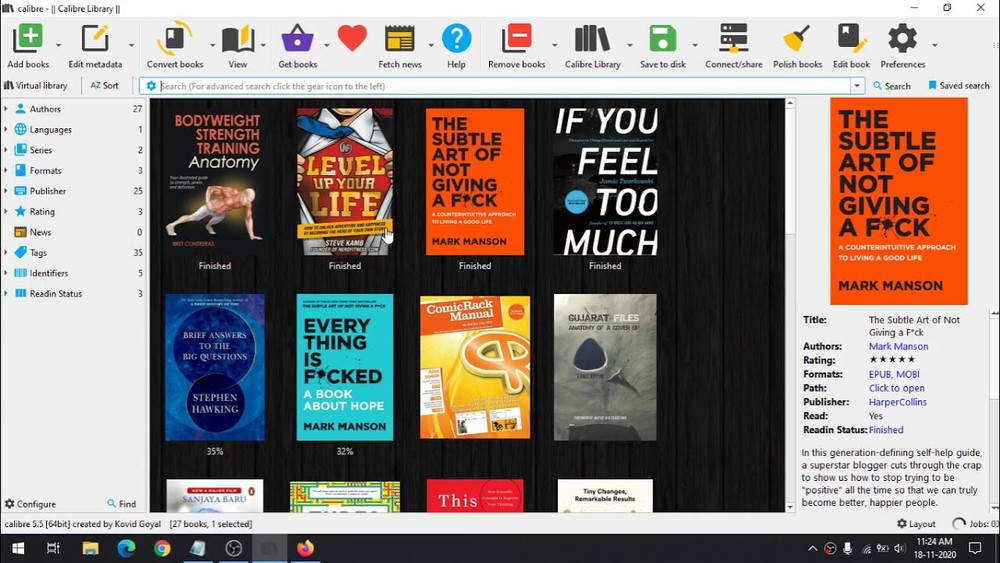
Task: Open the Mark Manson author link
Action: coord(898,346)
